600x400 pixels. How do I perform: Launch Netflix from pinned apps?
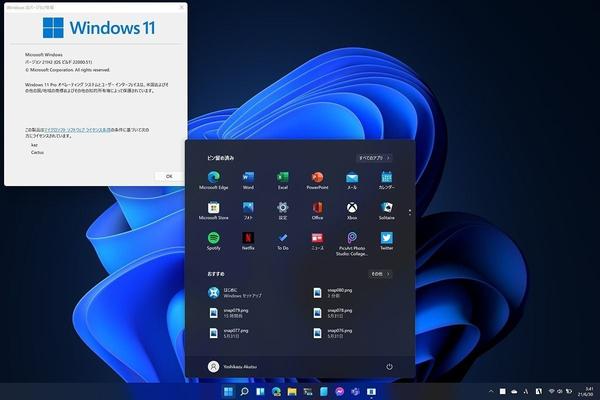tap(248, 241)
